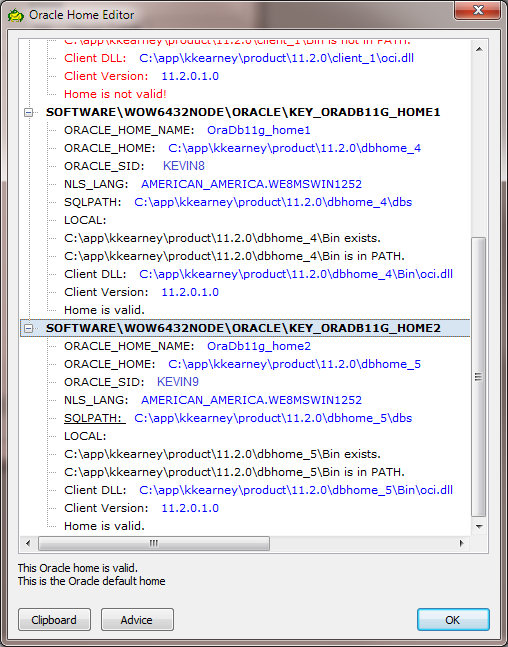Click the Clipboard button
This screenshot has width=508, height=647.
pos(54,619)
